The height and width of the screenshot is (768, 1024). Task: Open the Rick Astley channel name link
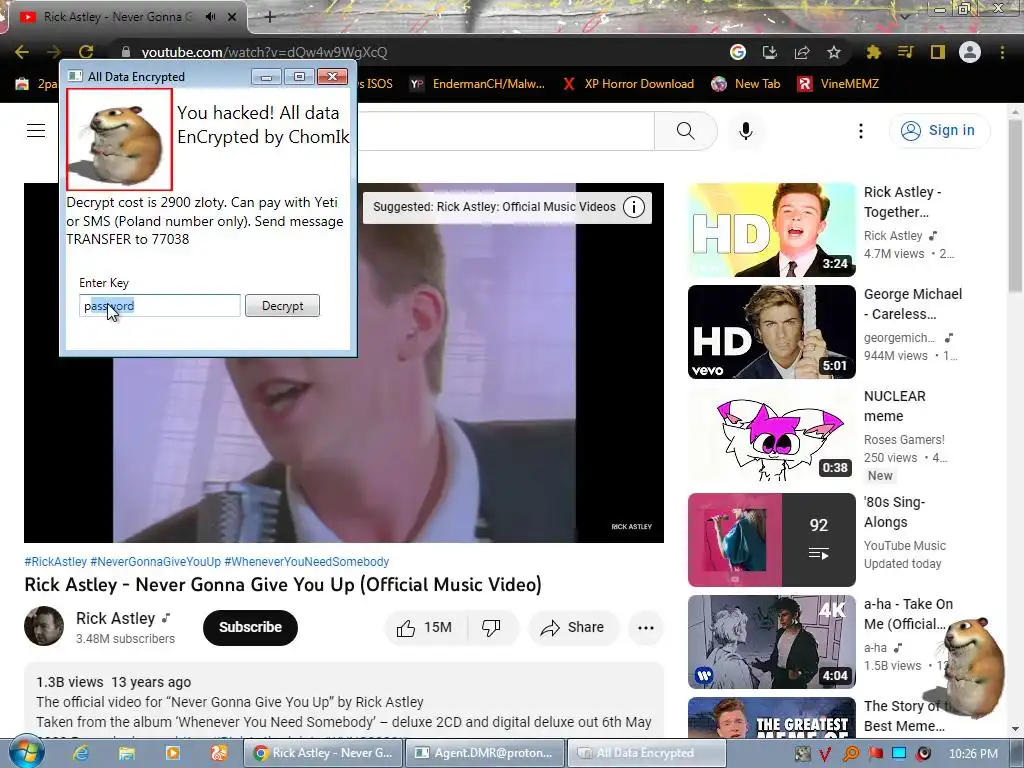coord(115,618)
